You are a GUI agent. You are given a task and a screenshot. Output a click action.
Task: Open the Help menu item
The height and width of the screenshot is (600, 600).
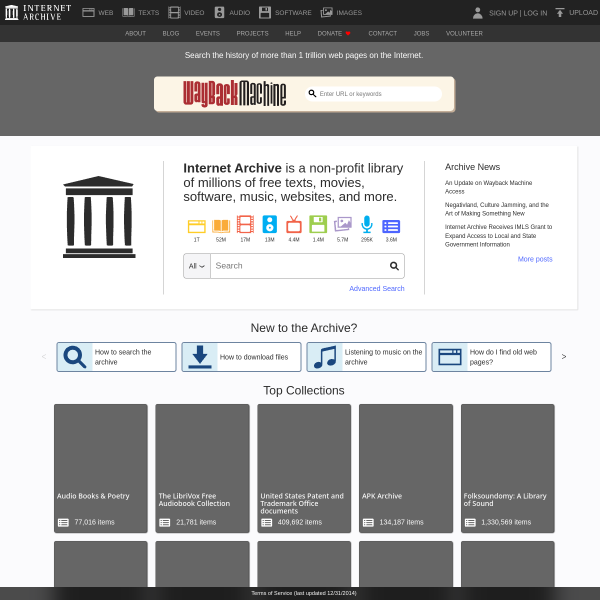(x=293, y=34)
